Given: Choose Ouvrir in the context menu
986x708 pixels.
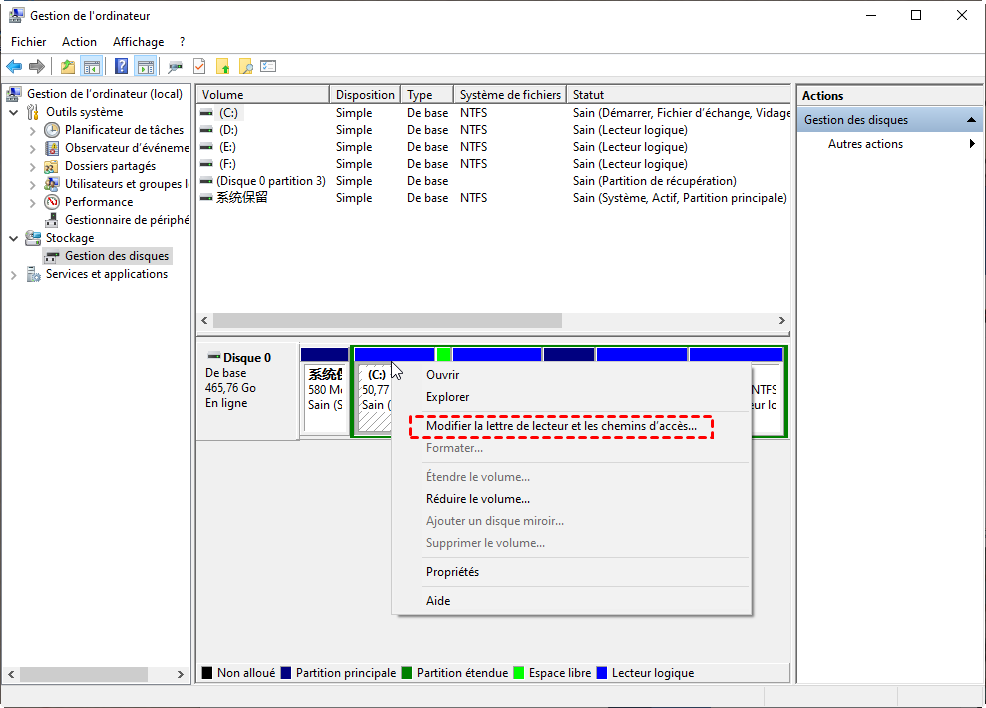Looking at the screenshot, I should coord(572,375).
